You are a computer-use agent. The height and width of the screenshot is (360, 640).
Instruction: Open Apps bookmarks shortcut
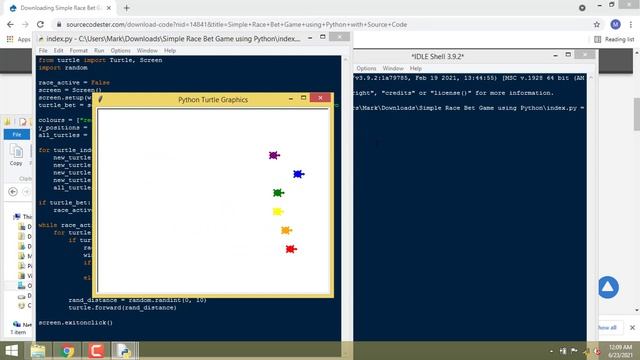coord(19,39)
